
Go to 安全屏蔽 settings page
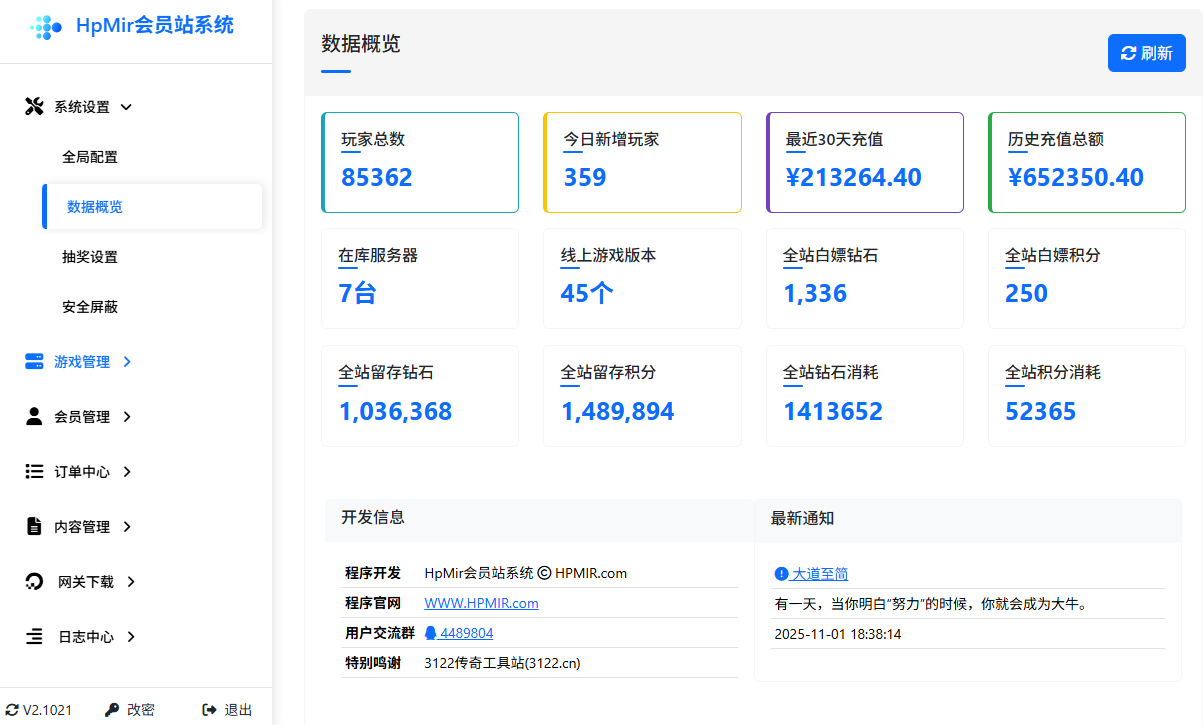90,307
